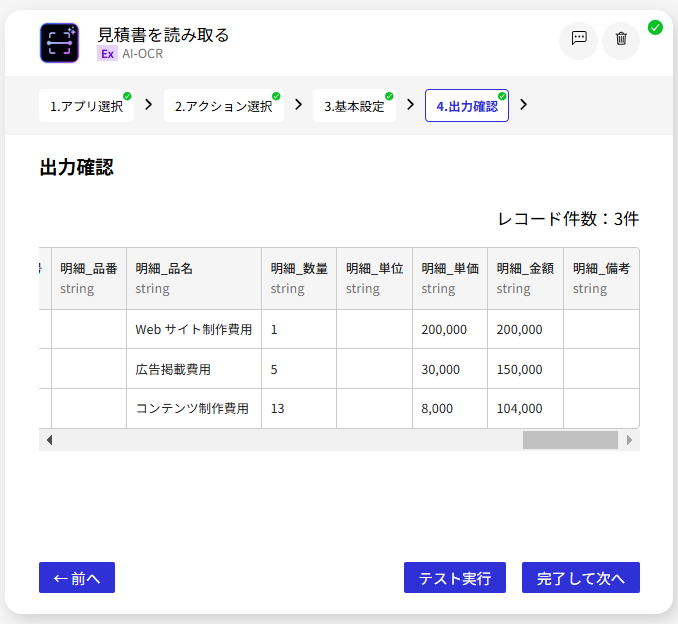Go to step 3.基本設定
The height and width of the screenshot is (624, 678).
coord(354,106)
